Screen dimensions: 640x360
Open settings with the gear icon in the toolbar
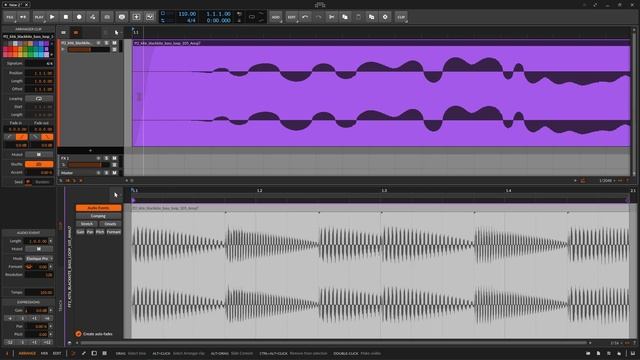pyautogui.click(x=385, y=17)
